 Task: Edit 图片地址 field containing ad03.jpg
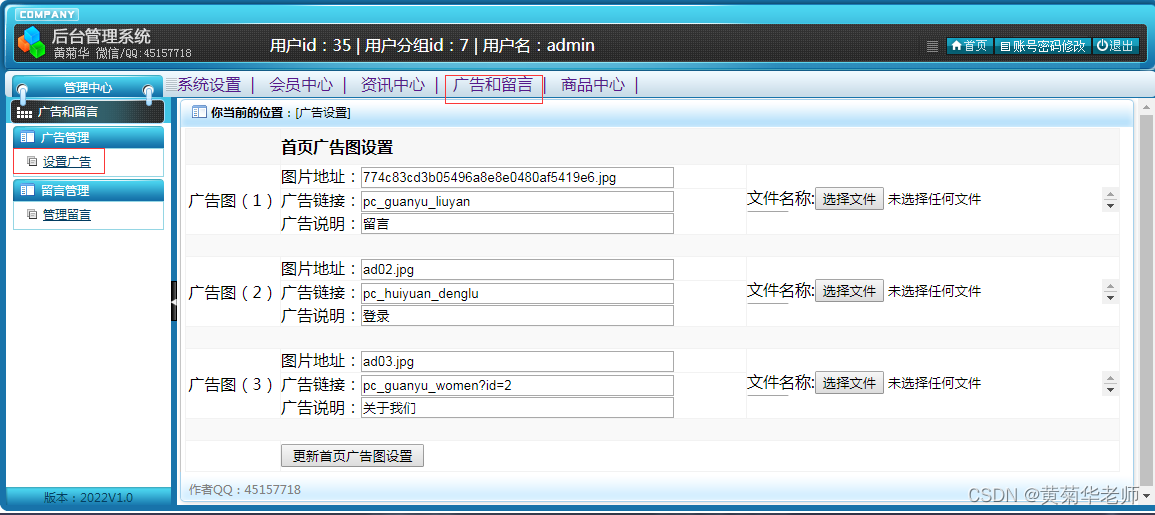(x=517, y=362)
